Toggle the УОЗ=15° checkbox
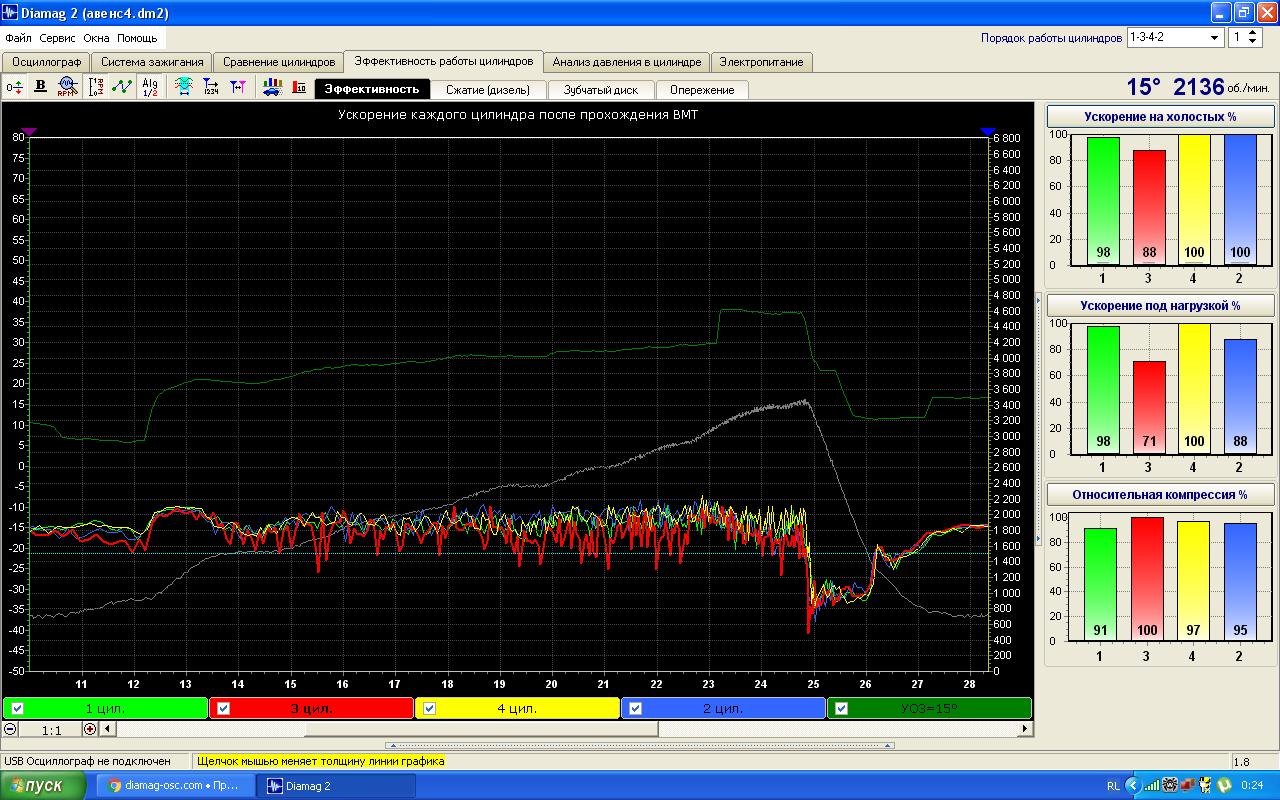The height and width of the screenshot is (800, 1280). (841, 708)
